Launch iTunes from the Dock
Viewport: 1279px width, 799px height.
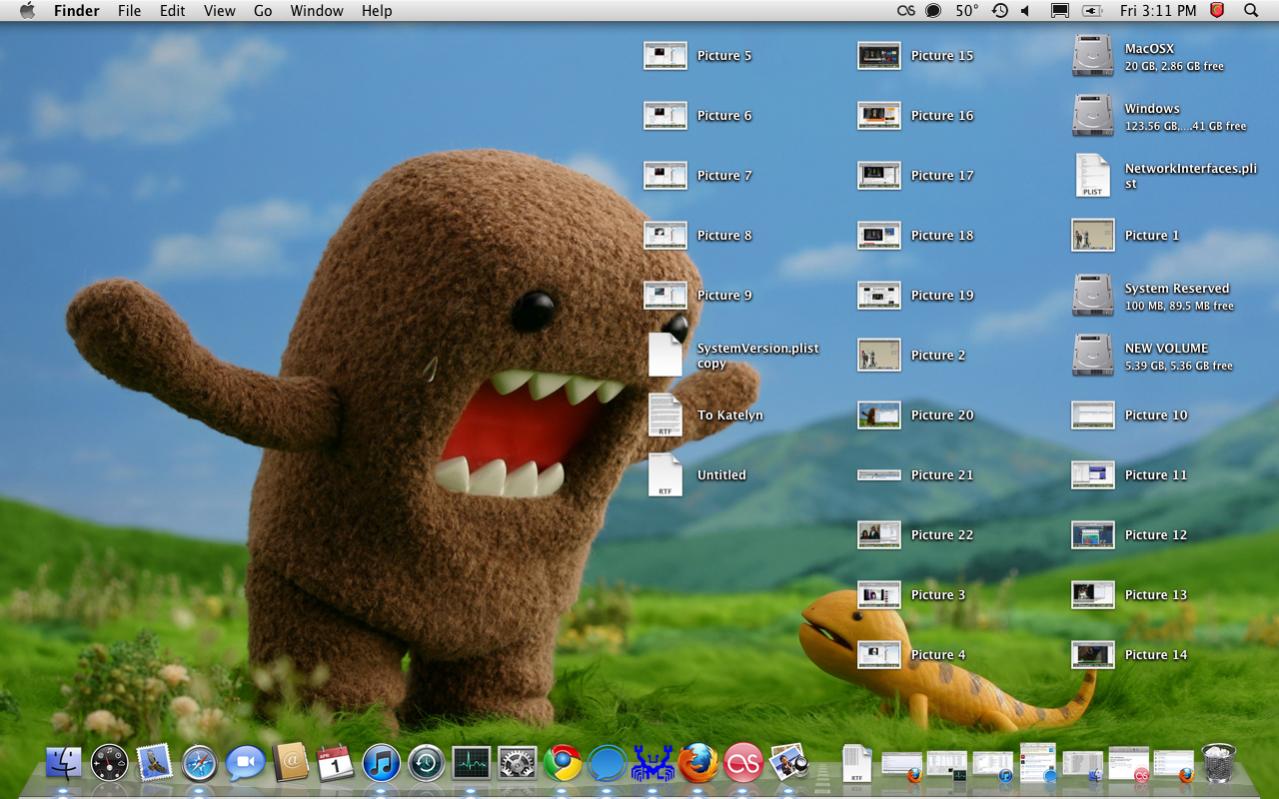[381, 764]
